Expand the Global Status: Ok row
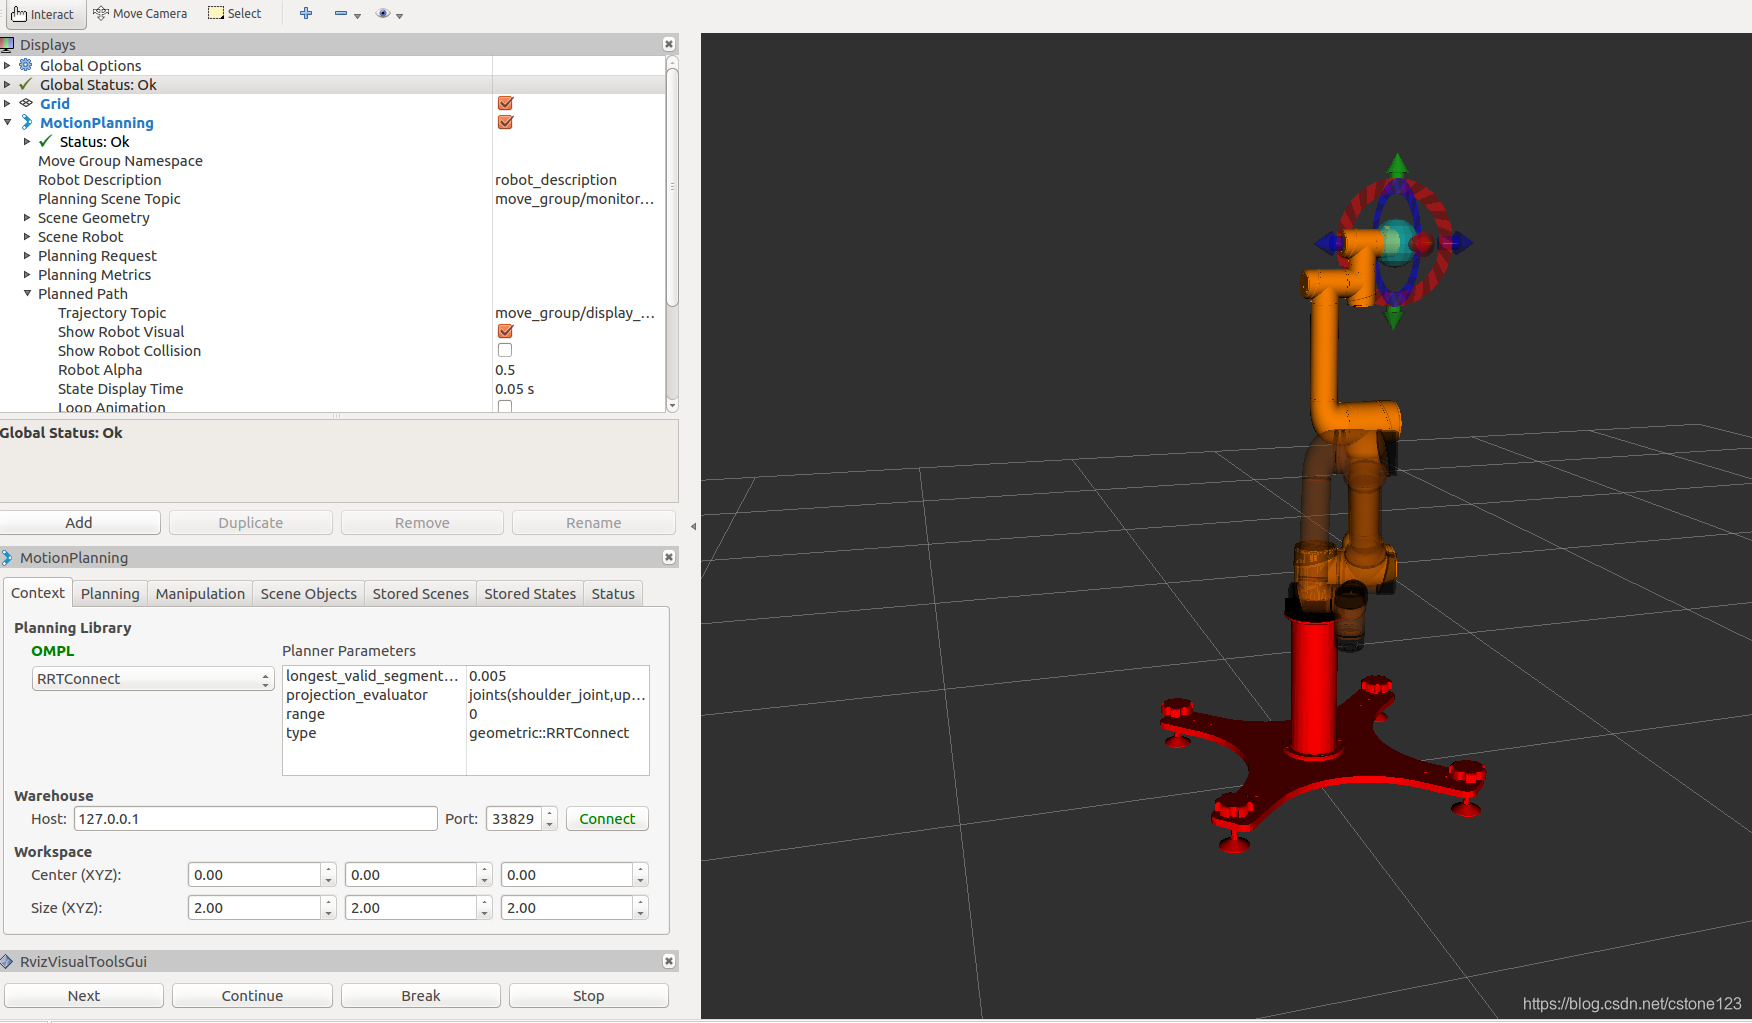 [x=7, y=84]
